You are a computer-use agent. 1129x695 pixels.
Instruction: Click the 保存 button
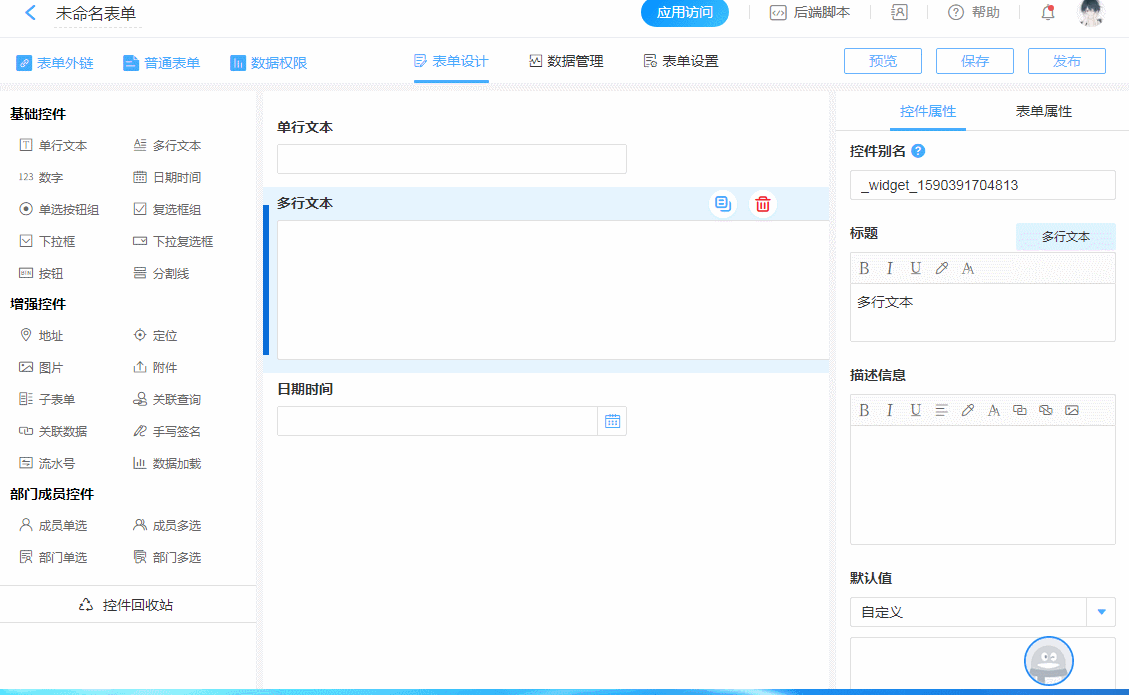(x=974, y=61)
